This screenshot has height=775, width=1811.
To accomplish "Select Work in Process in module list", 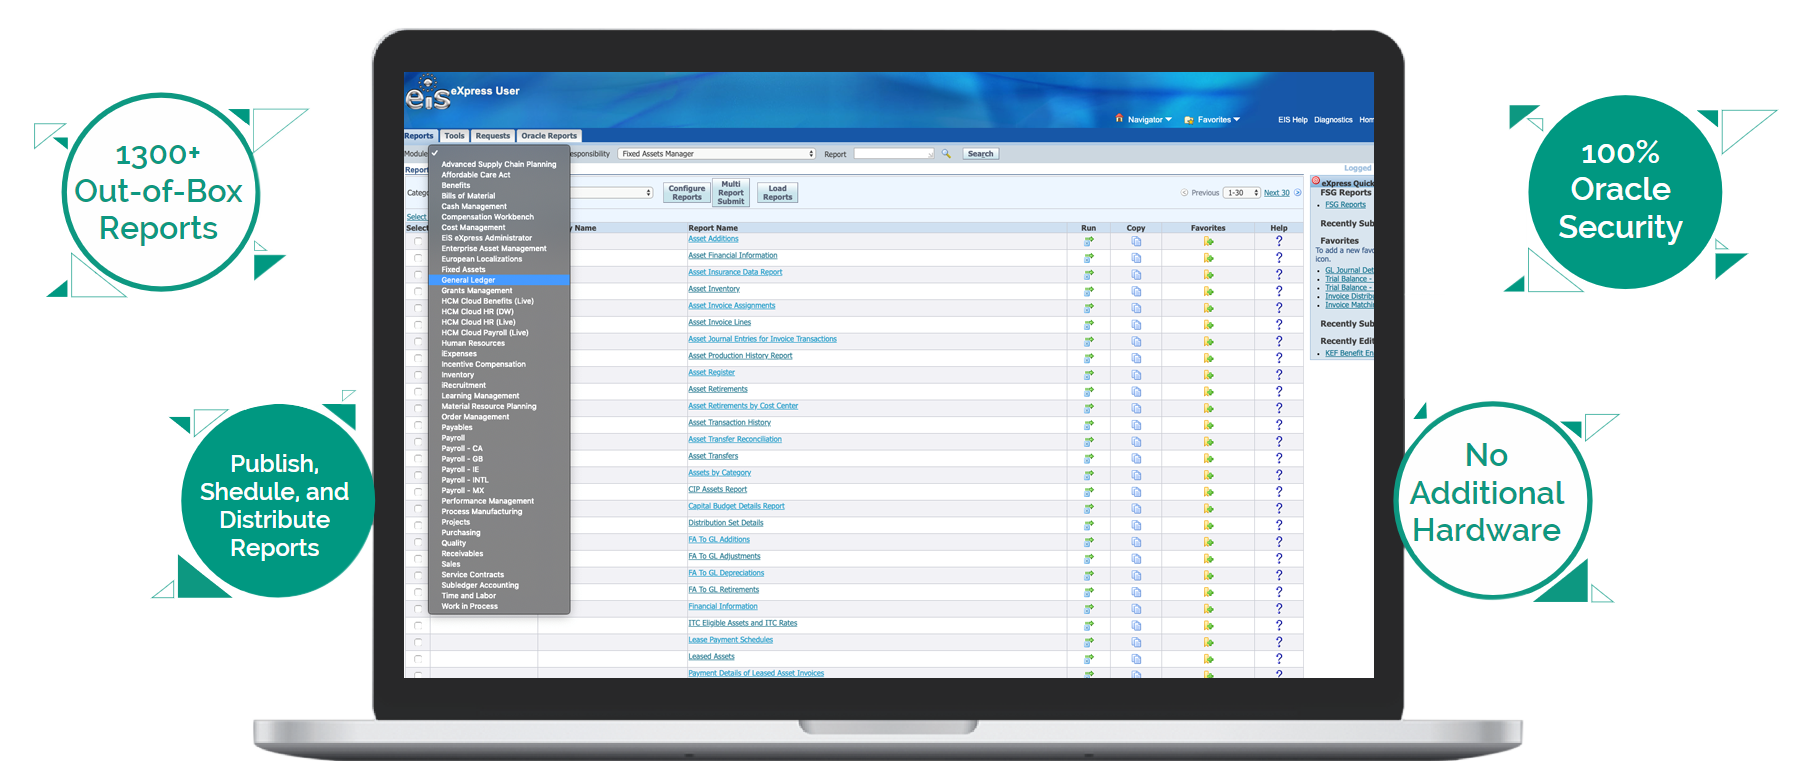I will point(499,606).
